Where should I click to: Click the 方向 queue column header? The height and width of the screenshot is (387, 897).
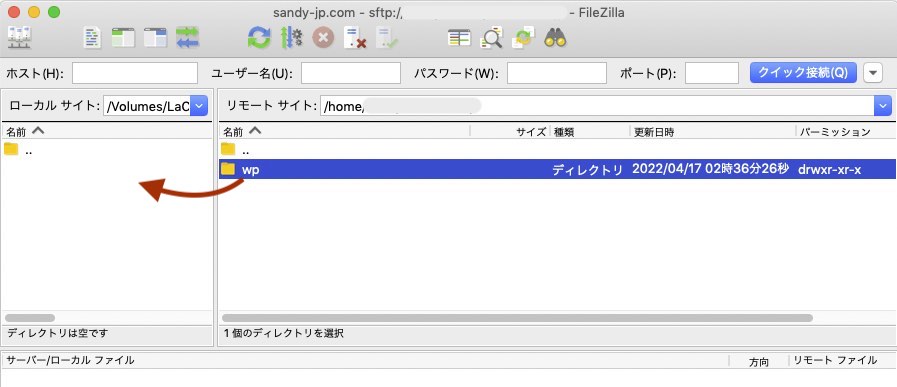coord(759,361)
